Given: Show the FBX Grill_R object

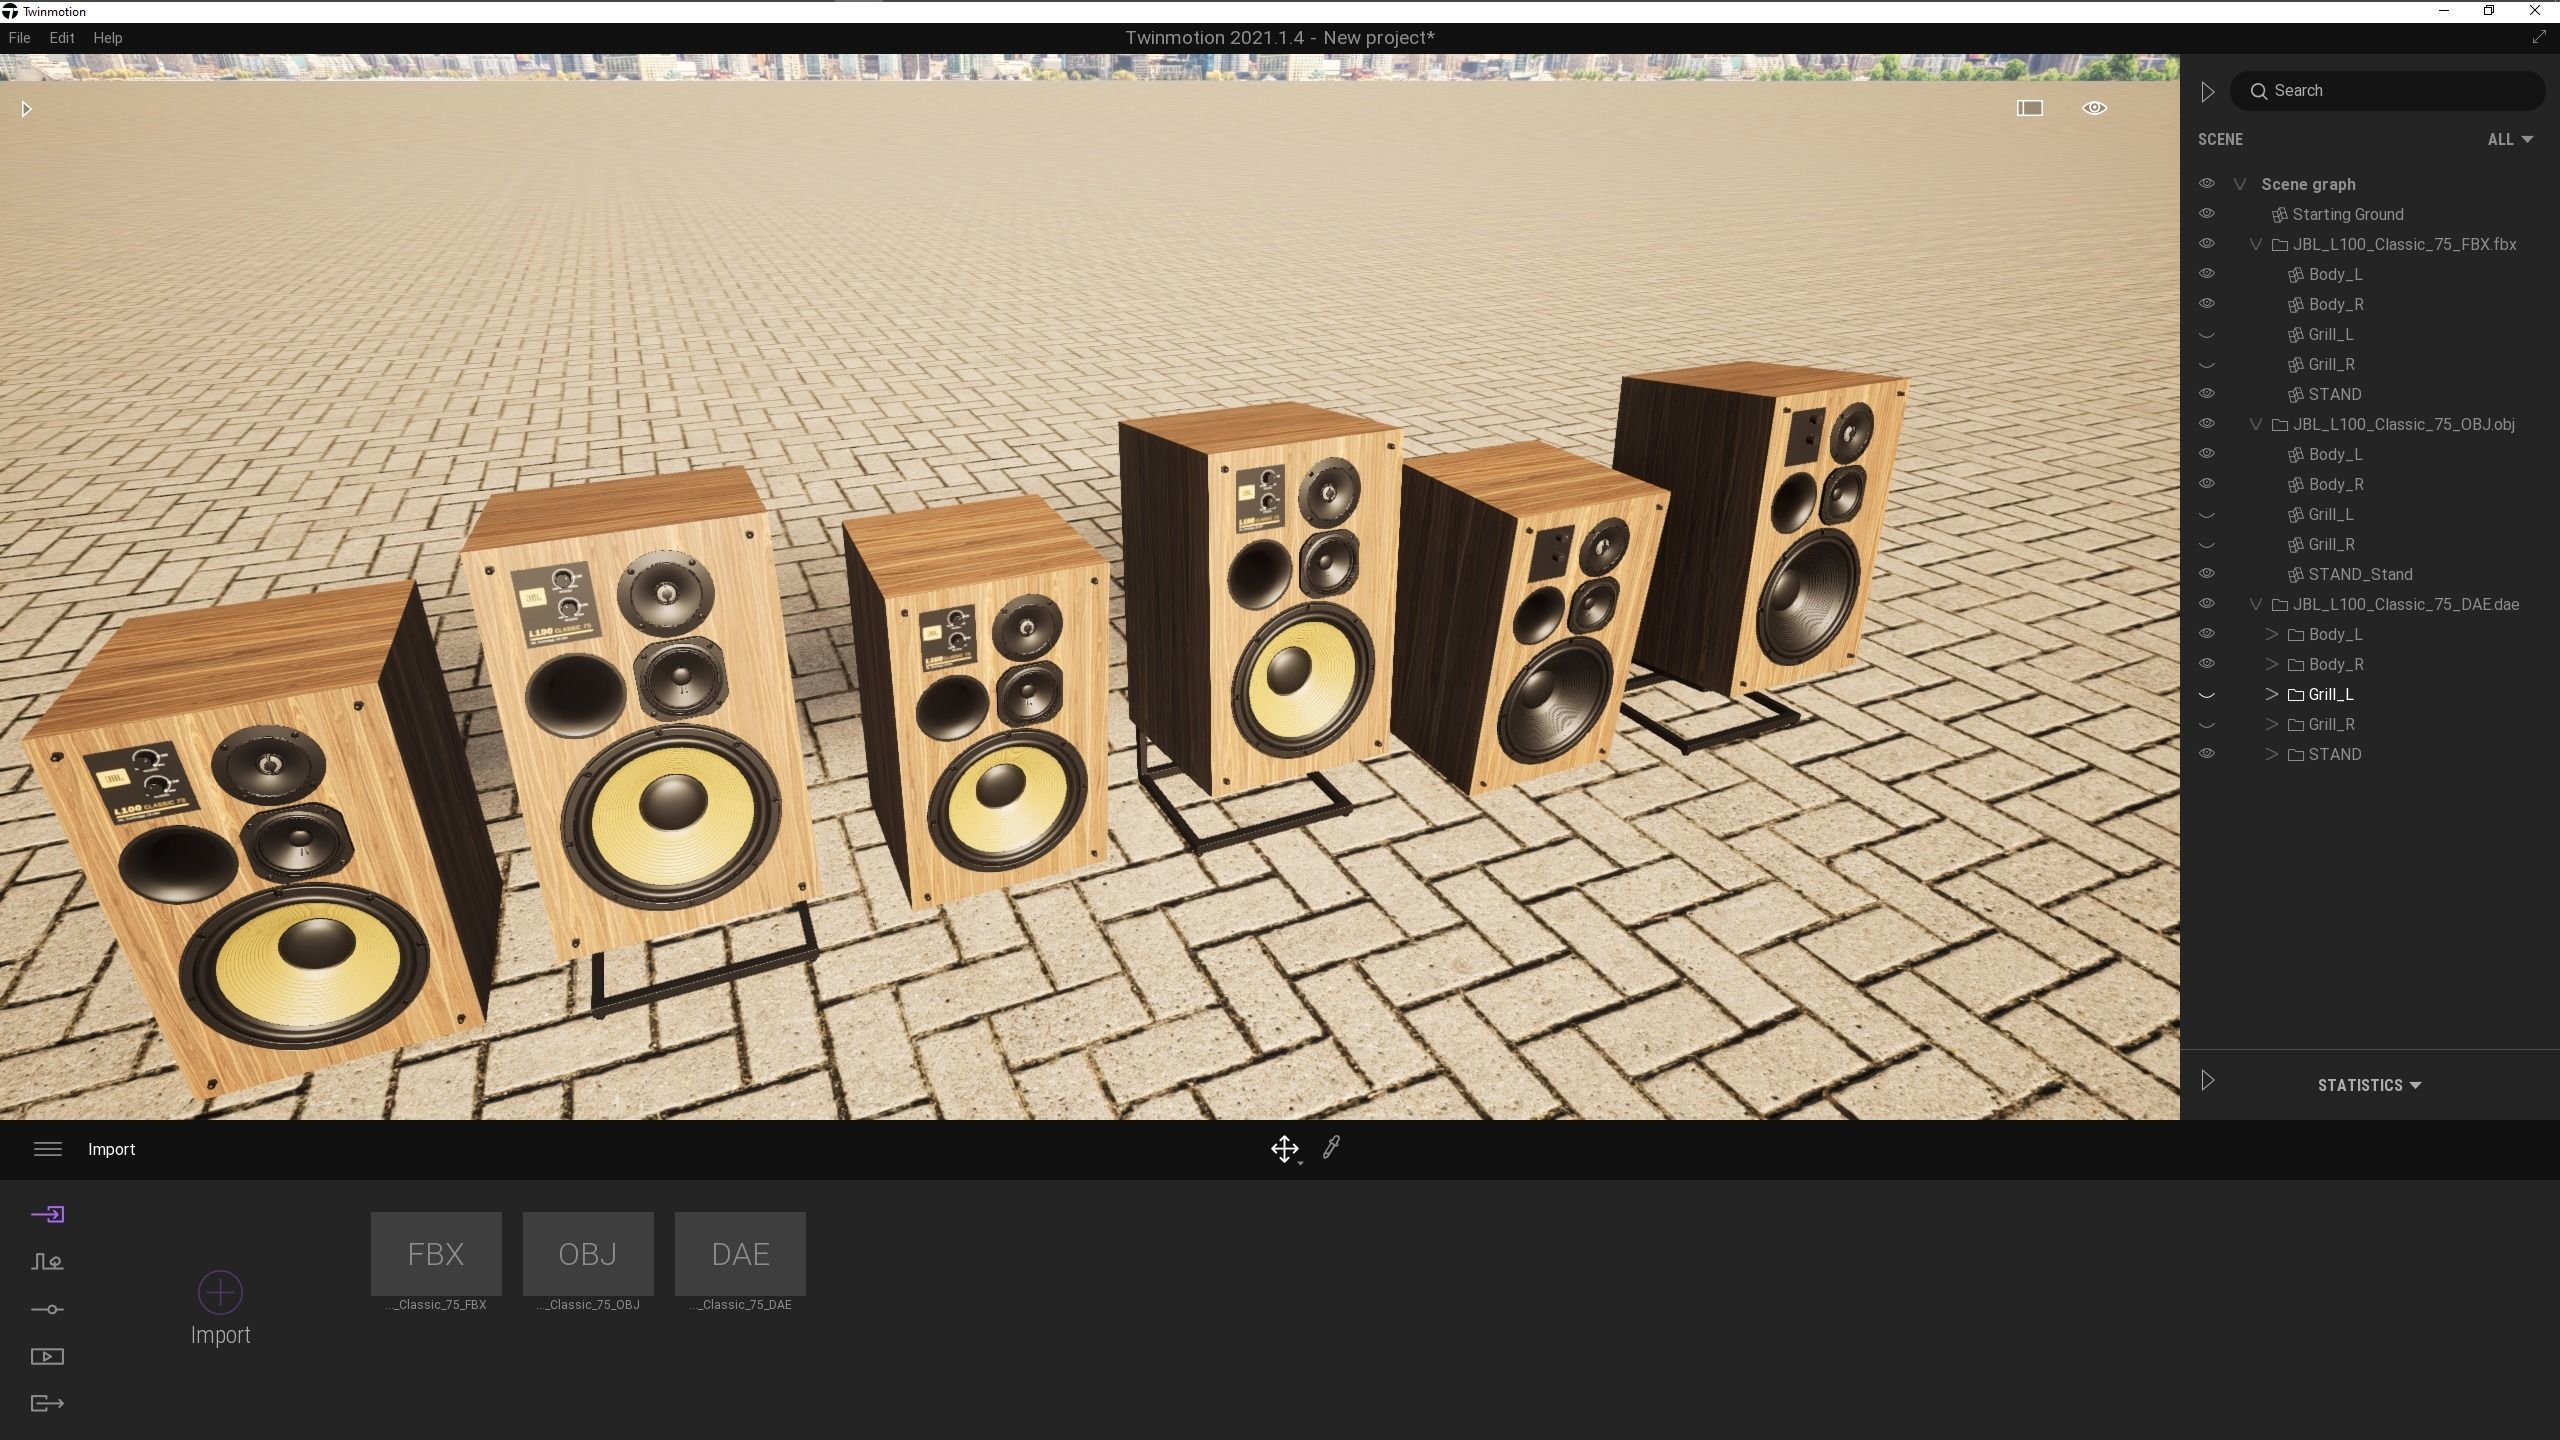Looking at the screenshot, I should pyautogui.click(x=2206, y=365).
